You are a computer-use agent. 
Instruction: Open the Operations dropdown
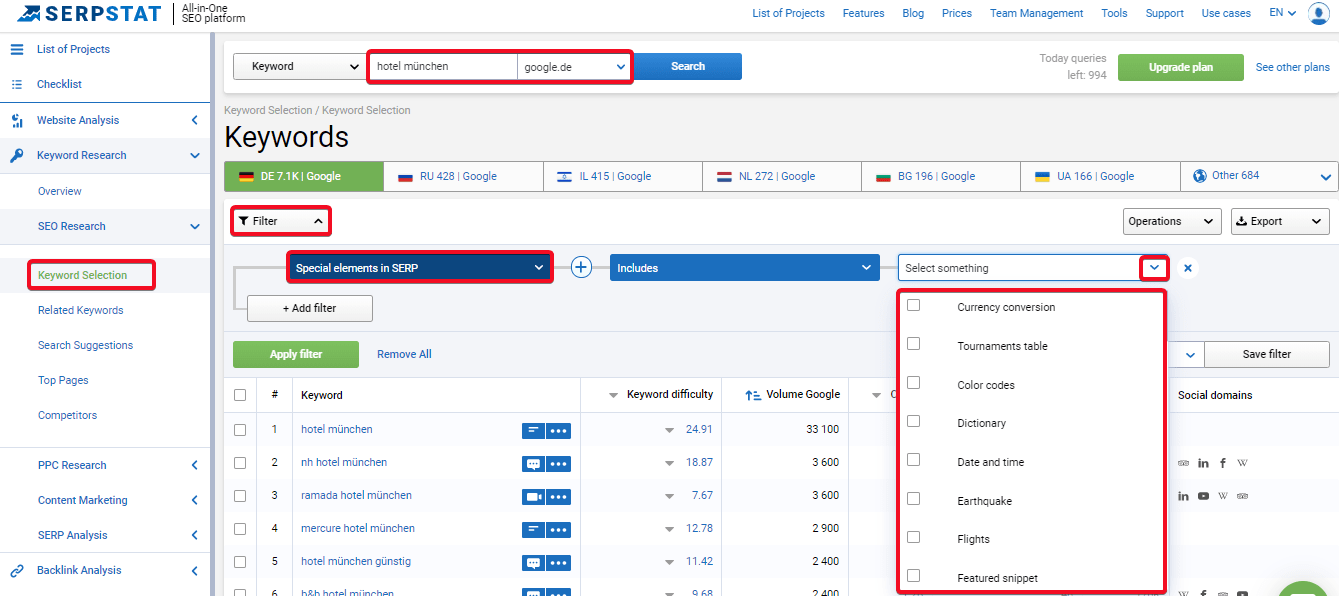tap(1172, 221)
